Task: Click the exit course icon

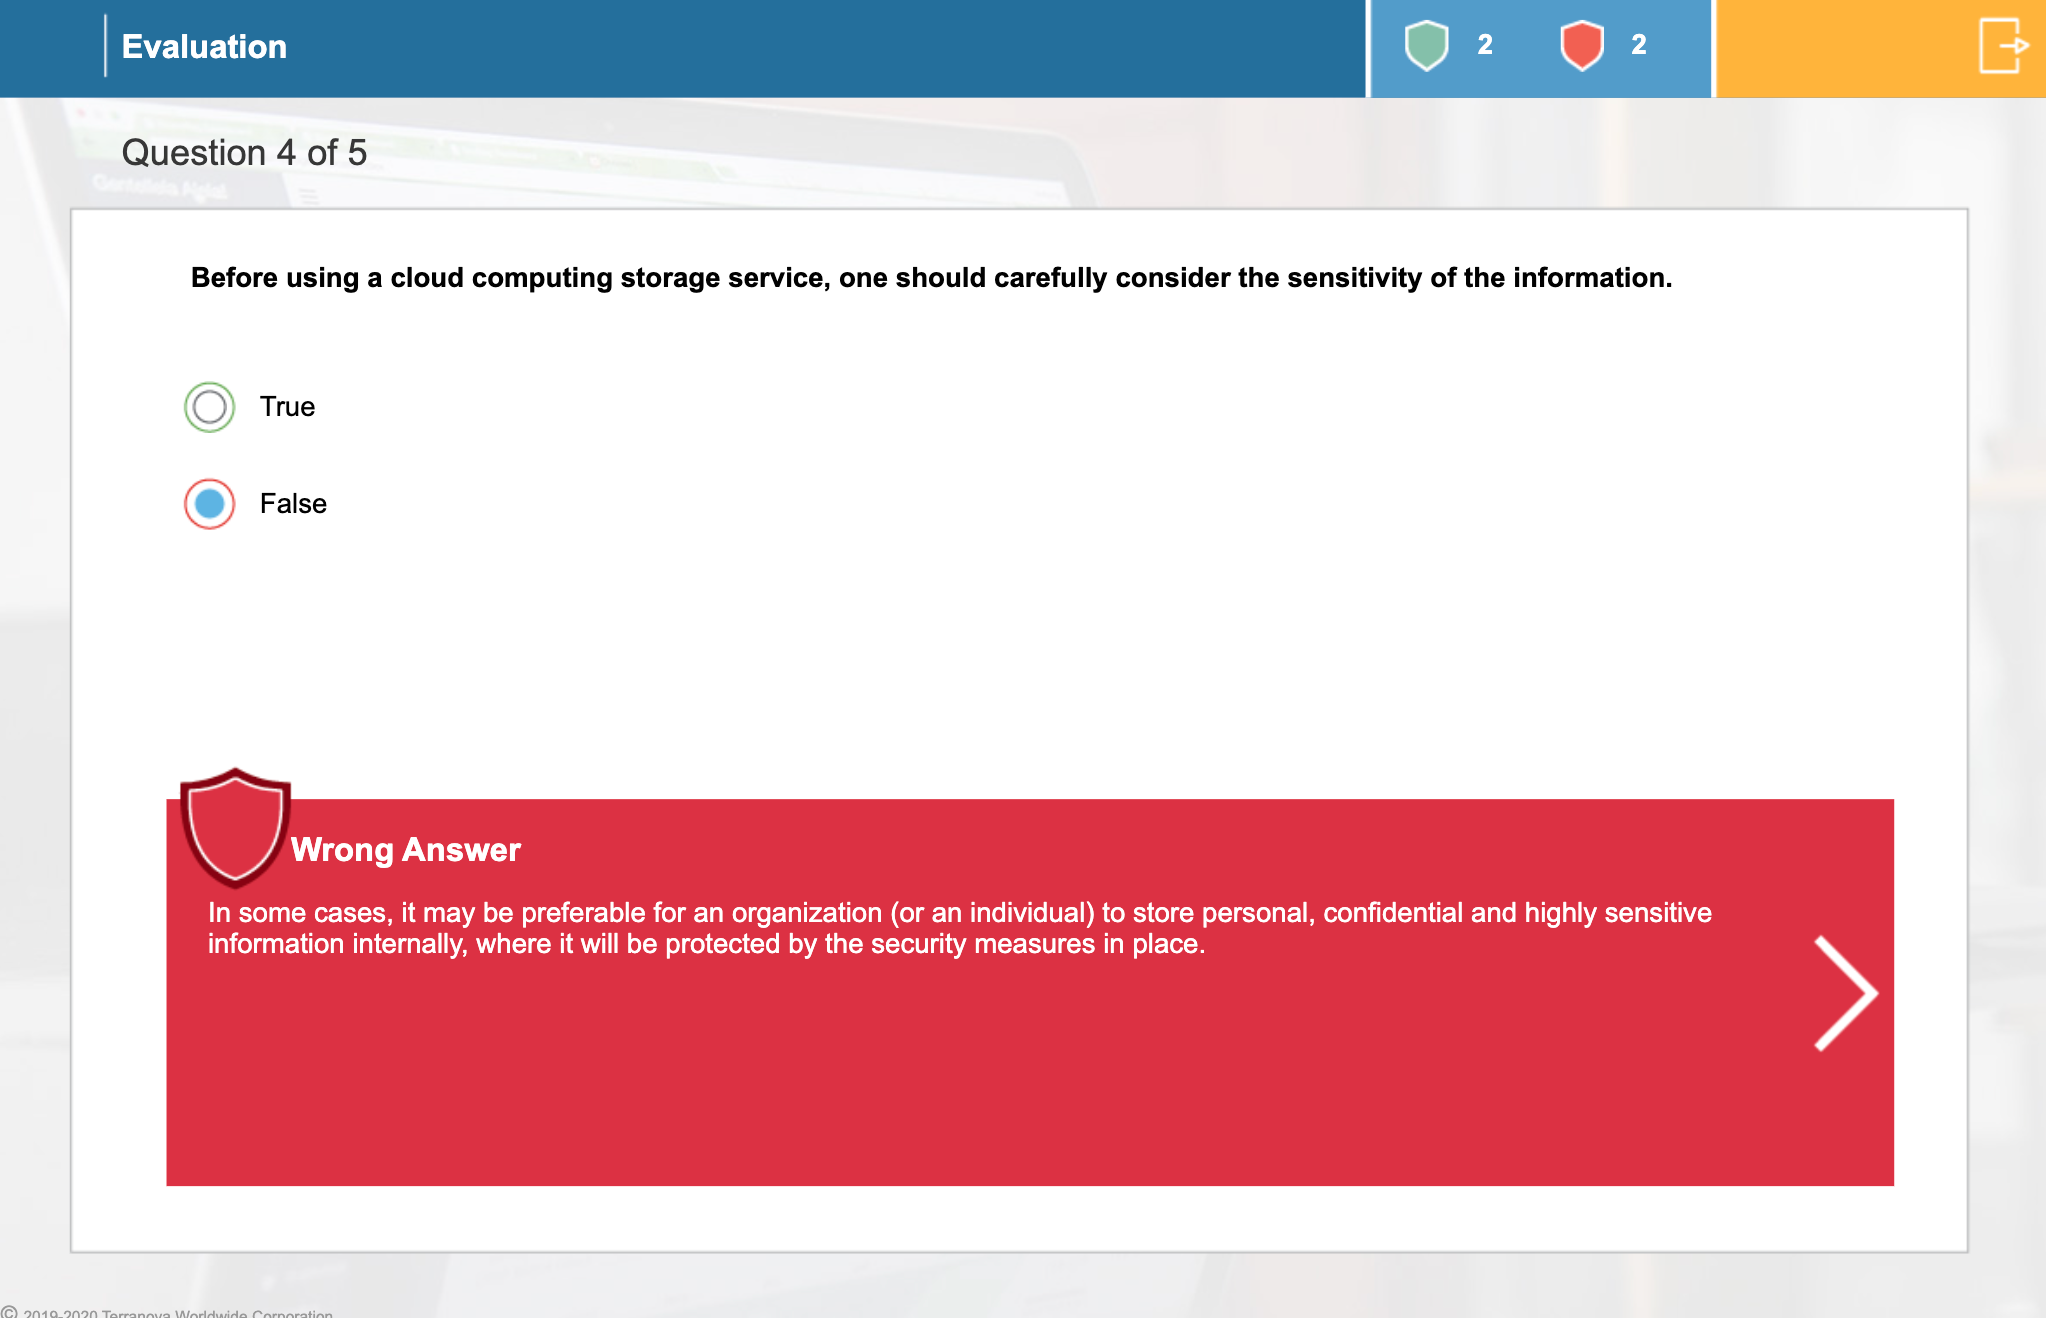Action: (2003, 46)
